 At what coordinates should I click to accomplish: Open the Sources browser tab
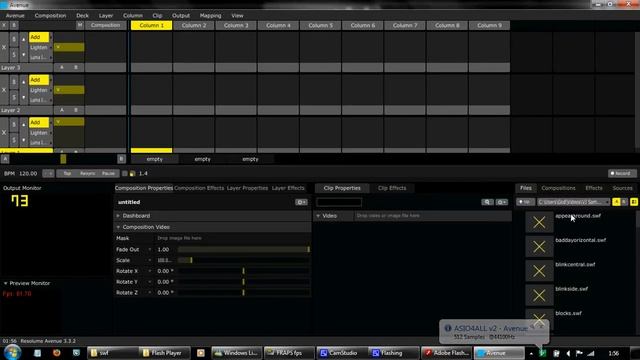pos(622,188)
